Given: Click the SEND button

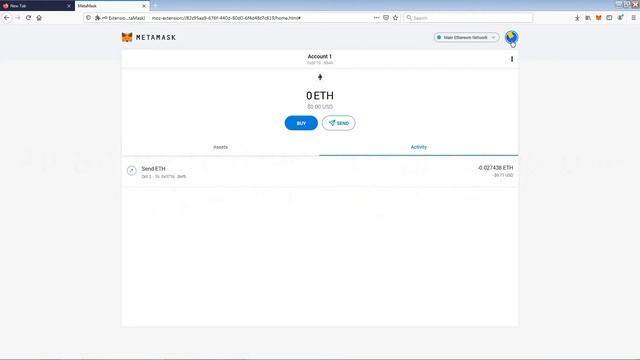Looking at the screenshot, I should pyautogui.click(x=338, y=123).
